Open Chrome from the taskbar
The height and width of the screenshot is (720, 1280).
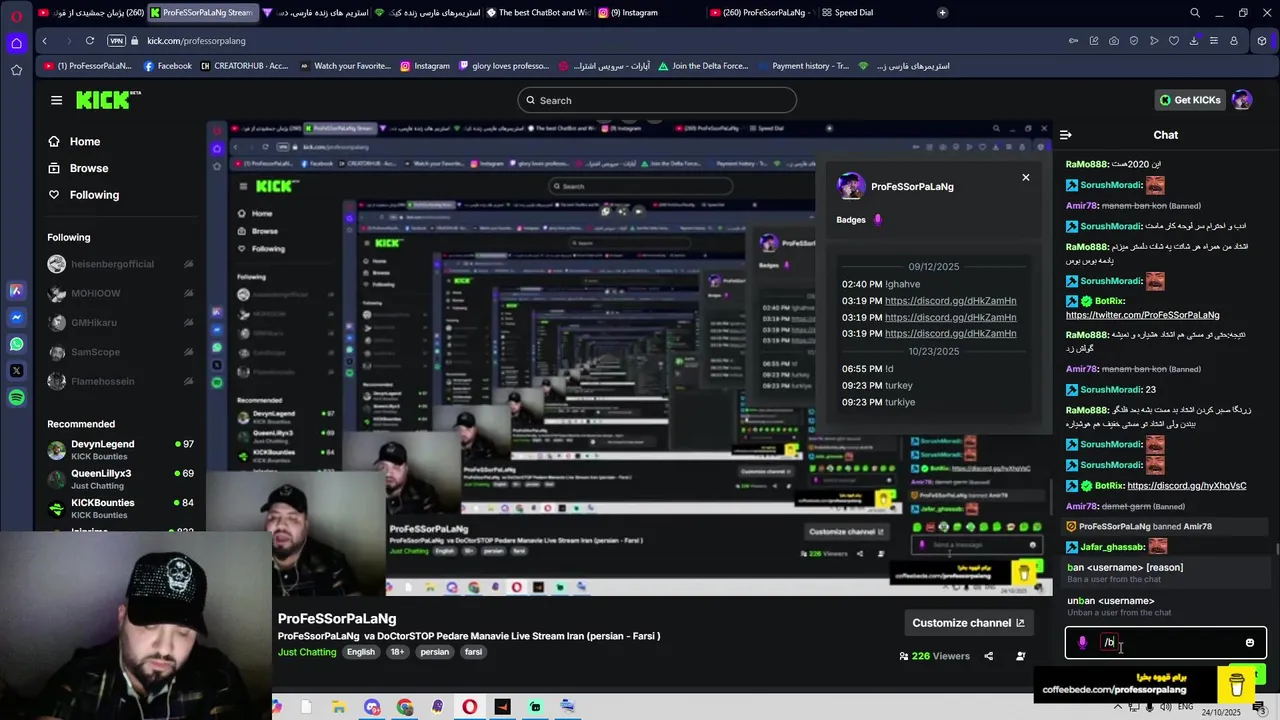click(x=404, y=707)
